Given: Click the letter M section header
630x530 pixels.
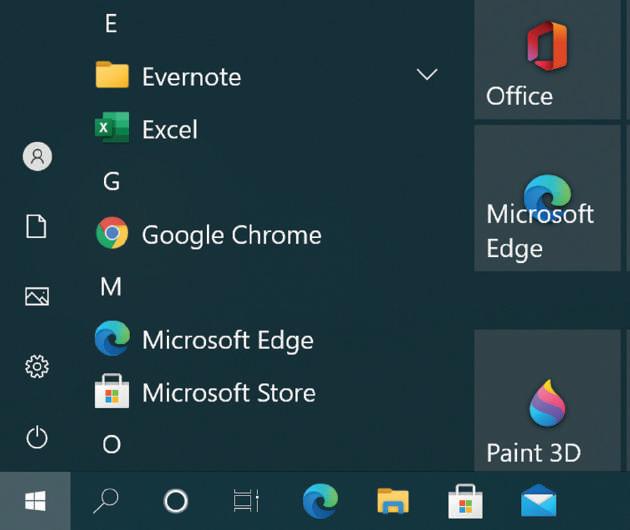Looking at the screenshot, I should (111, 286).
